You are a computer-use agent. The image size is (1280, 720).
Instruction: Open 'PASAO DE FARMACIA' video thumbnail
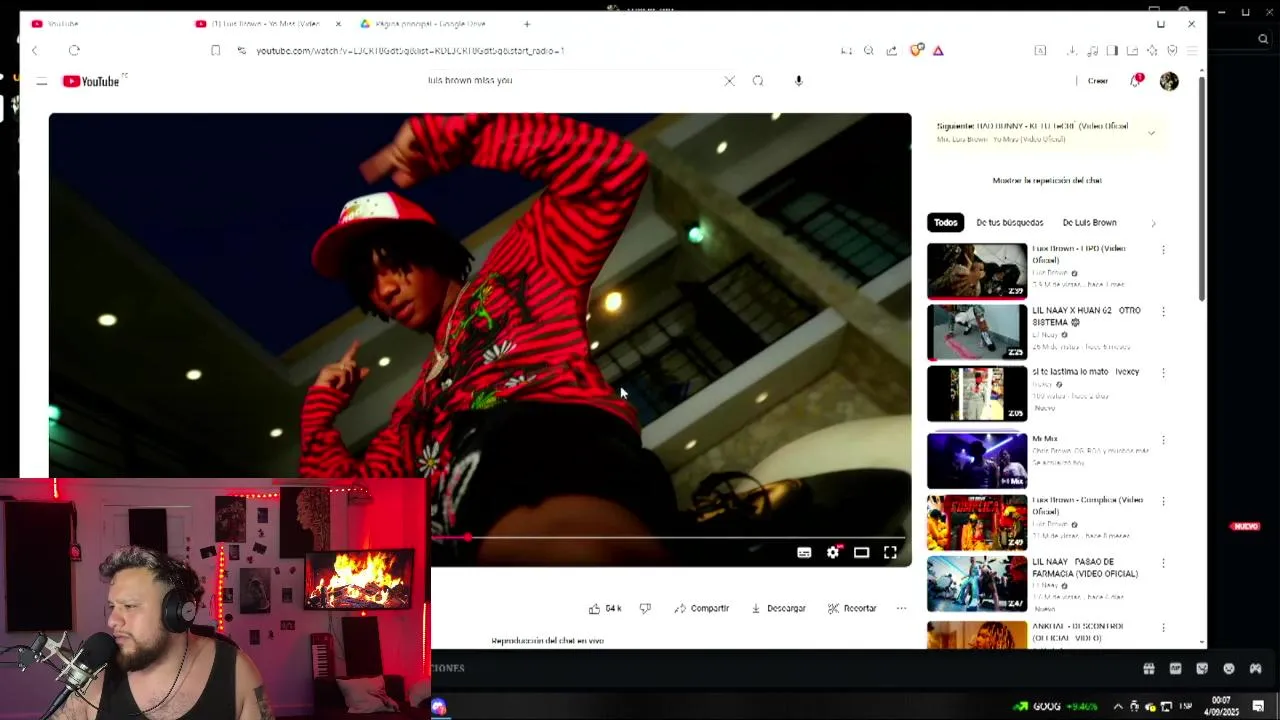pos(977,584)
